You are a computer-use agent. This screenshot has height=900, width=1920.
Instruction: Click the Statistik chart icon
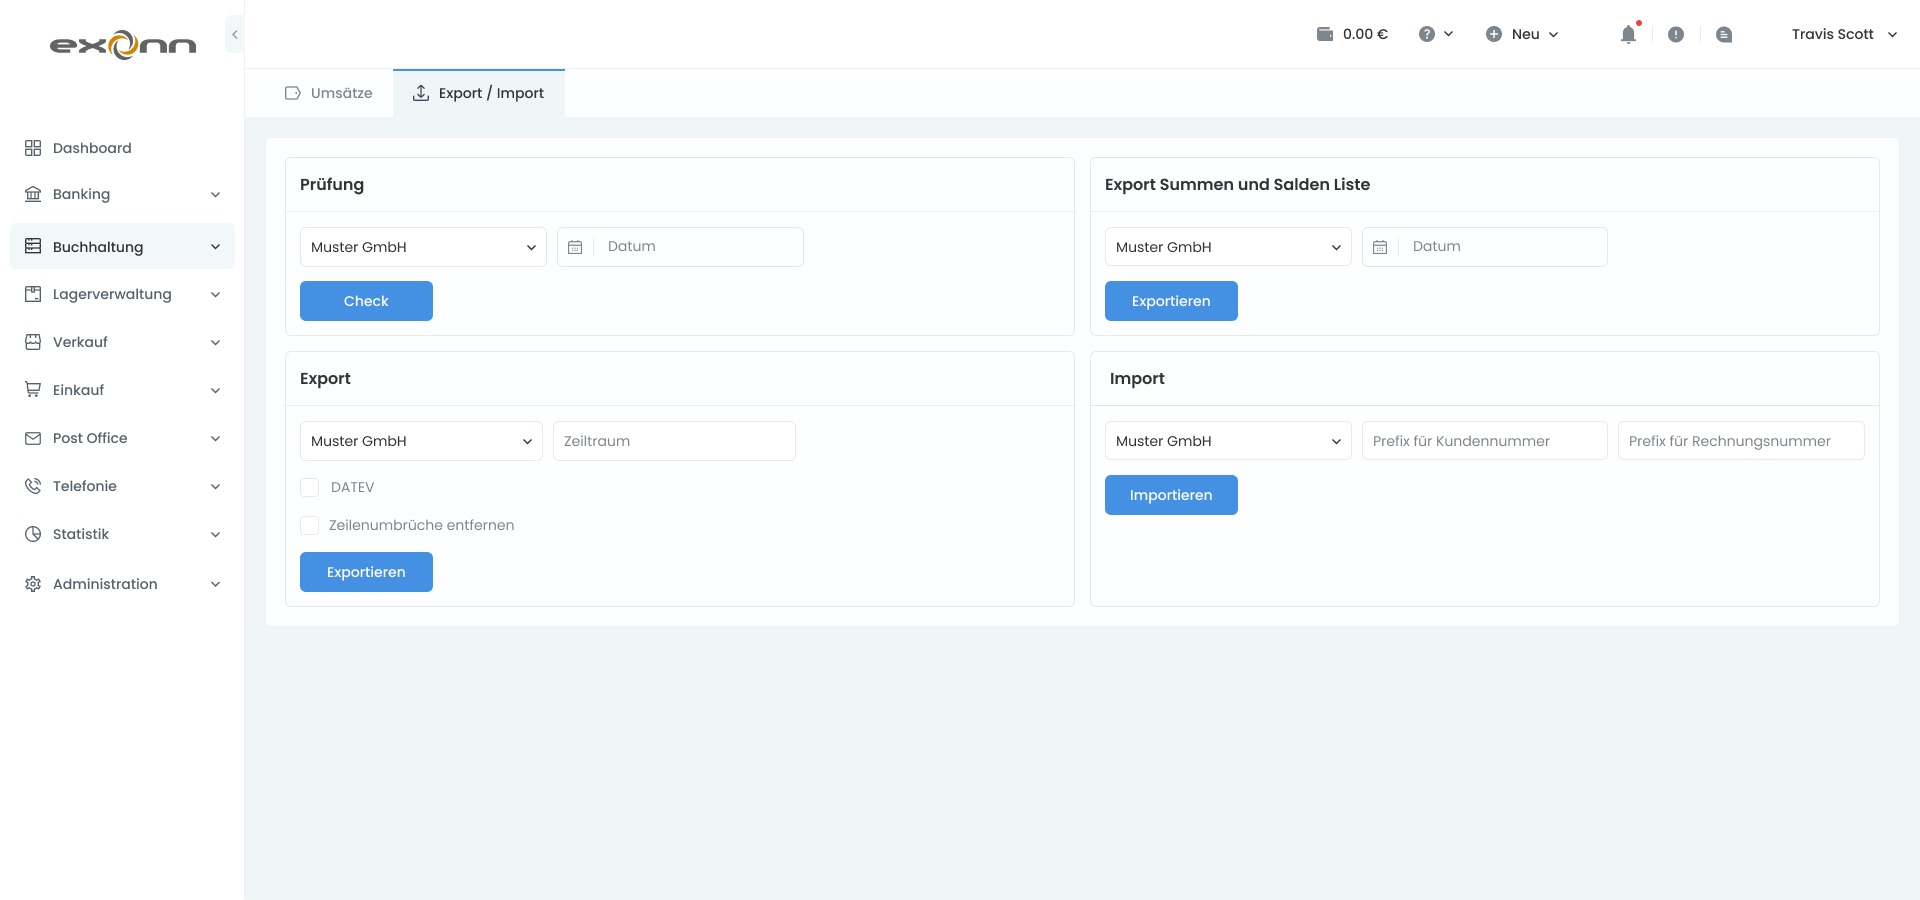(33, 534)
